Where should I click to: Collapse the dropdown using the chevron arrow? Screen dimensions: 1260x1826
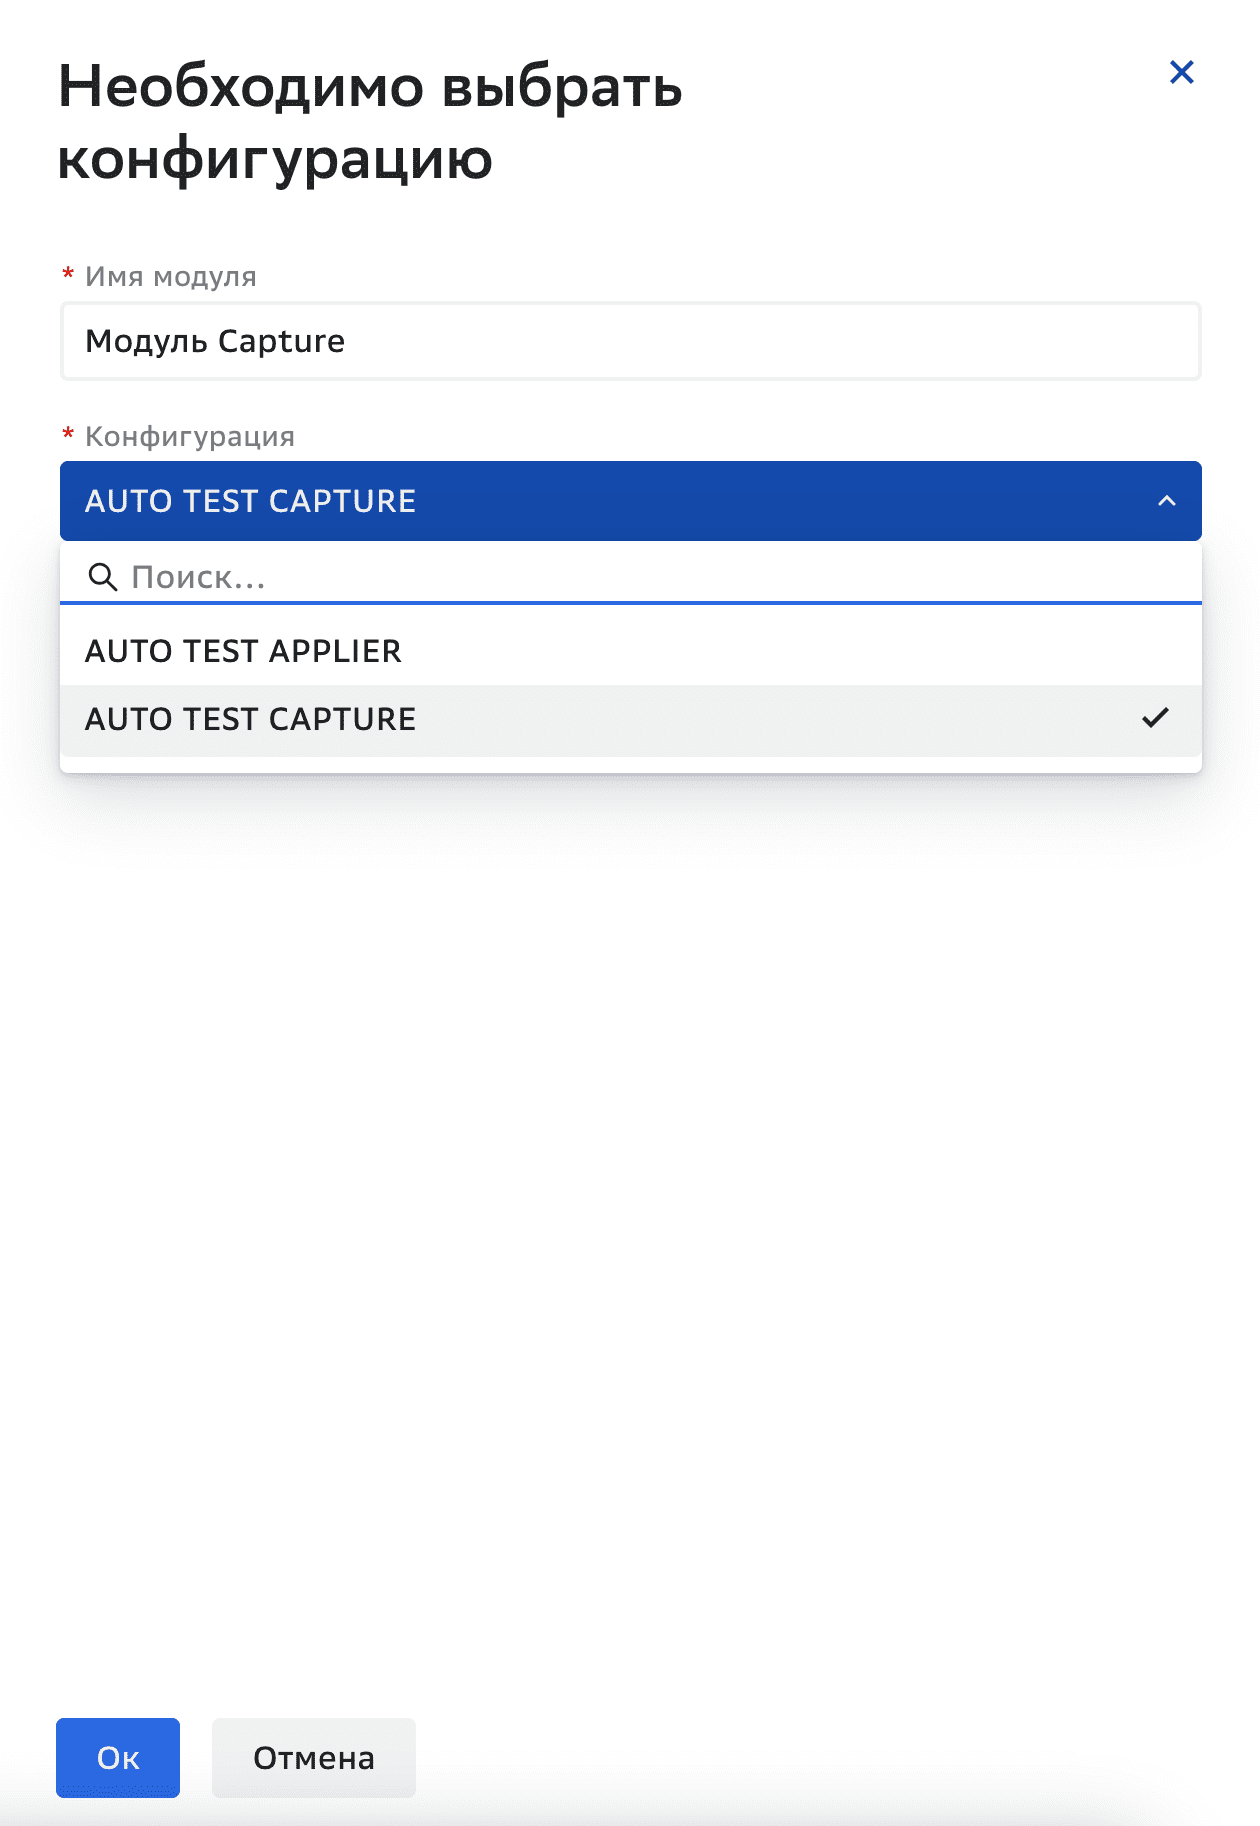[1166, 501]
